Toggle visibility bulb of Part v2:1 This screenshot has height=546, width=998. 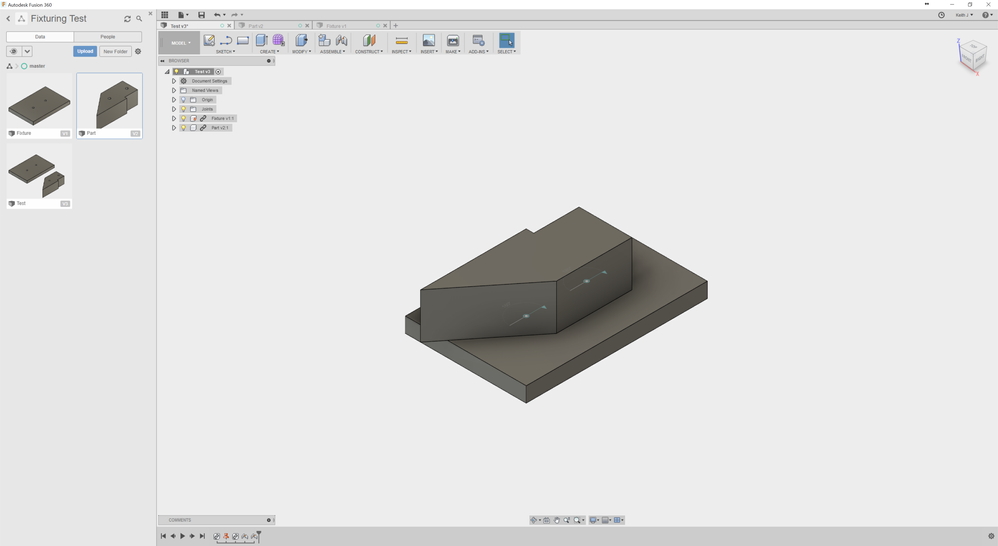[x=183, y=128]
